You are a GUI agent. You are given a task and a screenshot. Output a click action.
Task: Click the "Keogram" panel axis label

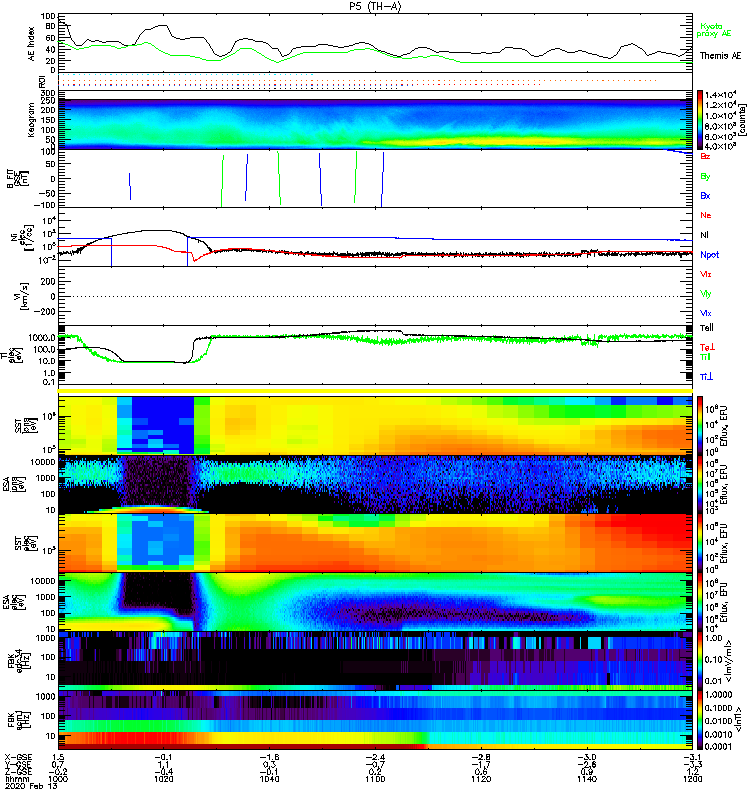click(32, 120)
